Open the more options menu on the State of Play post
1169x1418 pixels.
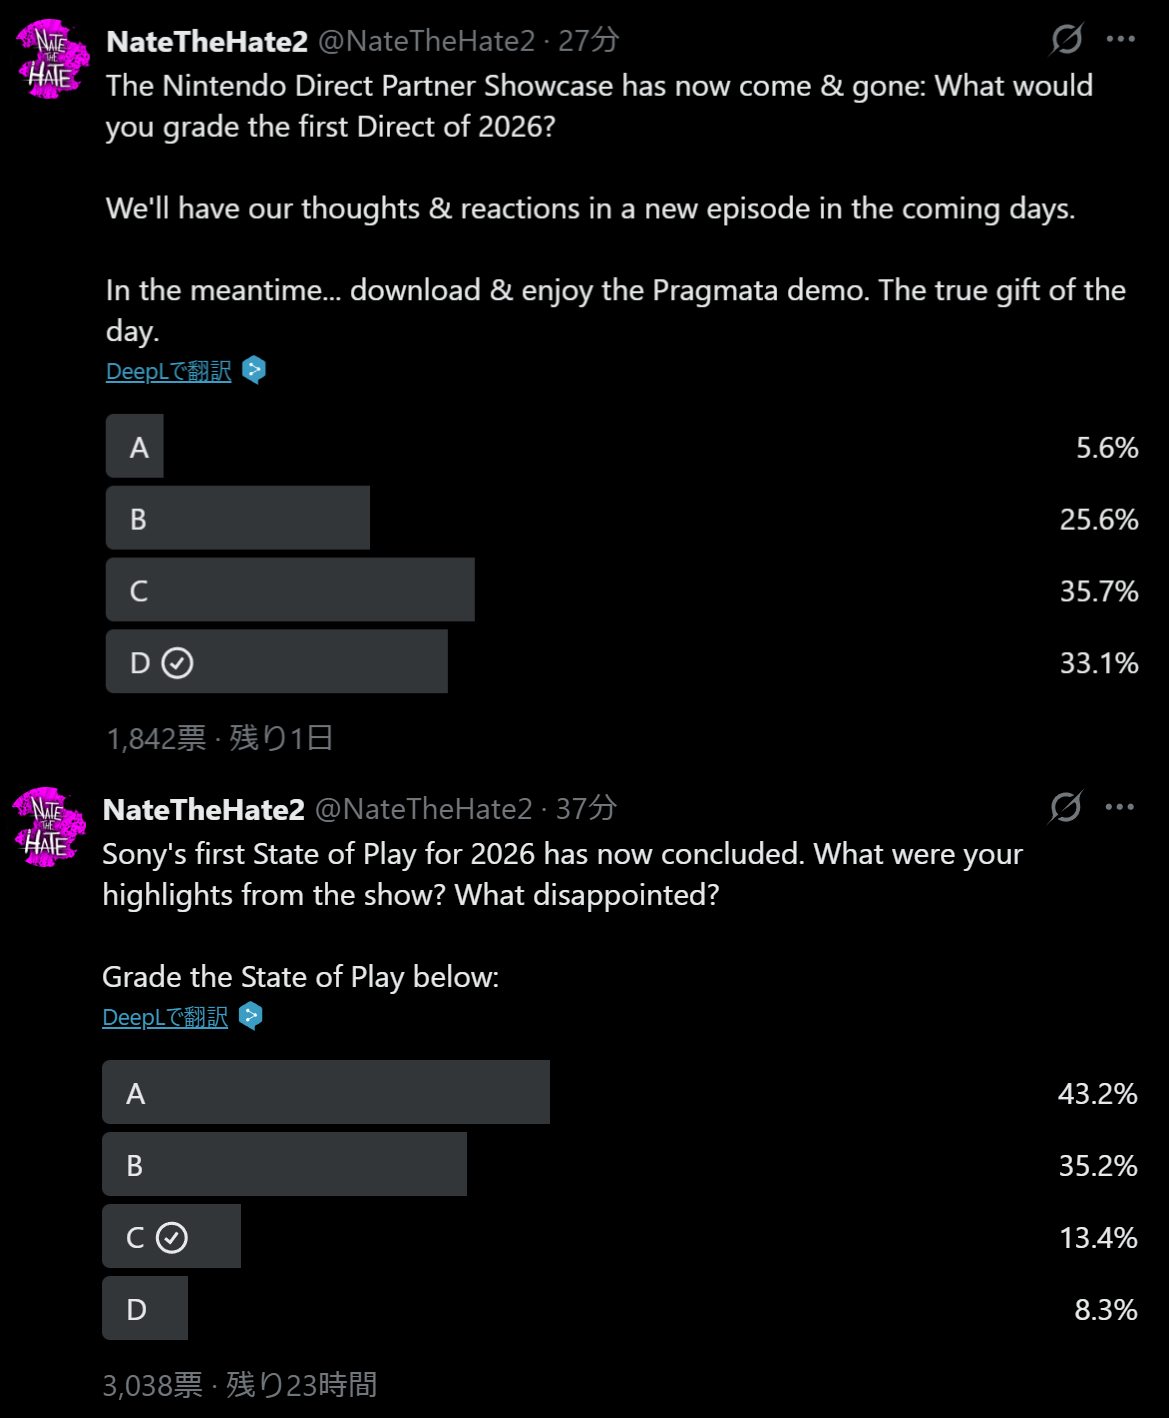[x=1120, y=807]
